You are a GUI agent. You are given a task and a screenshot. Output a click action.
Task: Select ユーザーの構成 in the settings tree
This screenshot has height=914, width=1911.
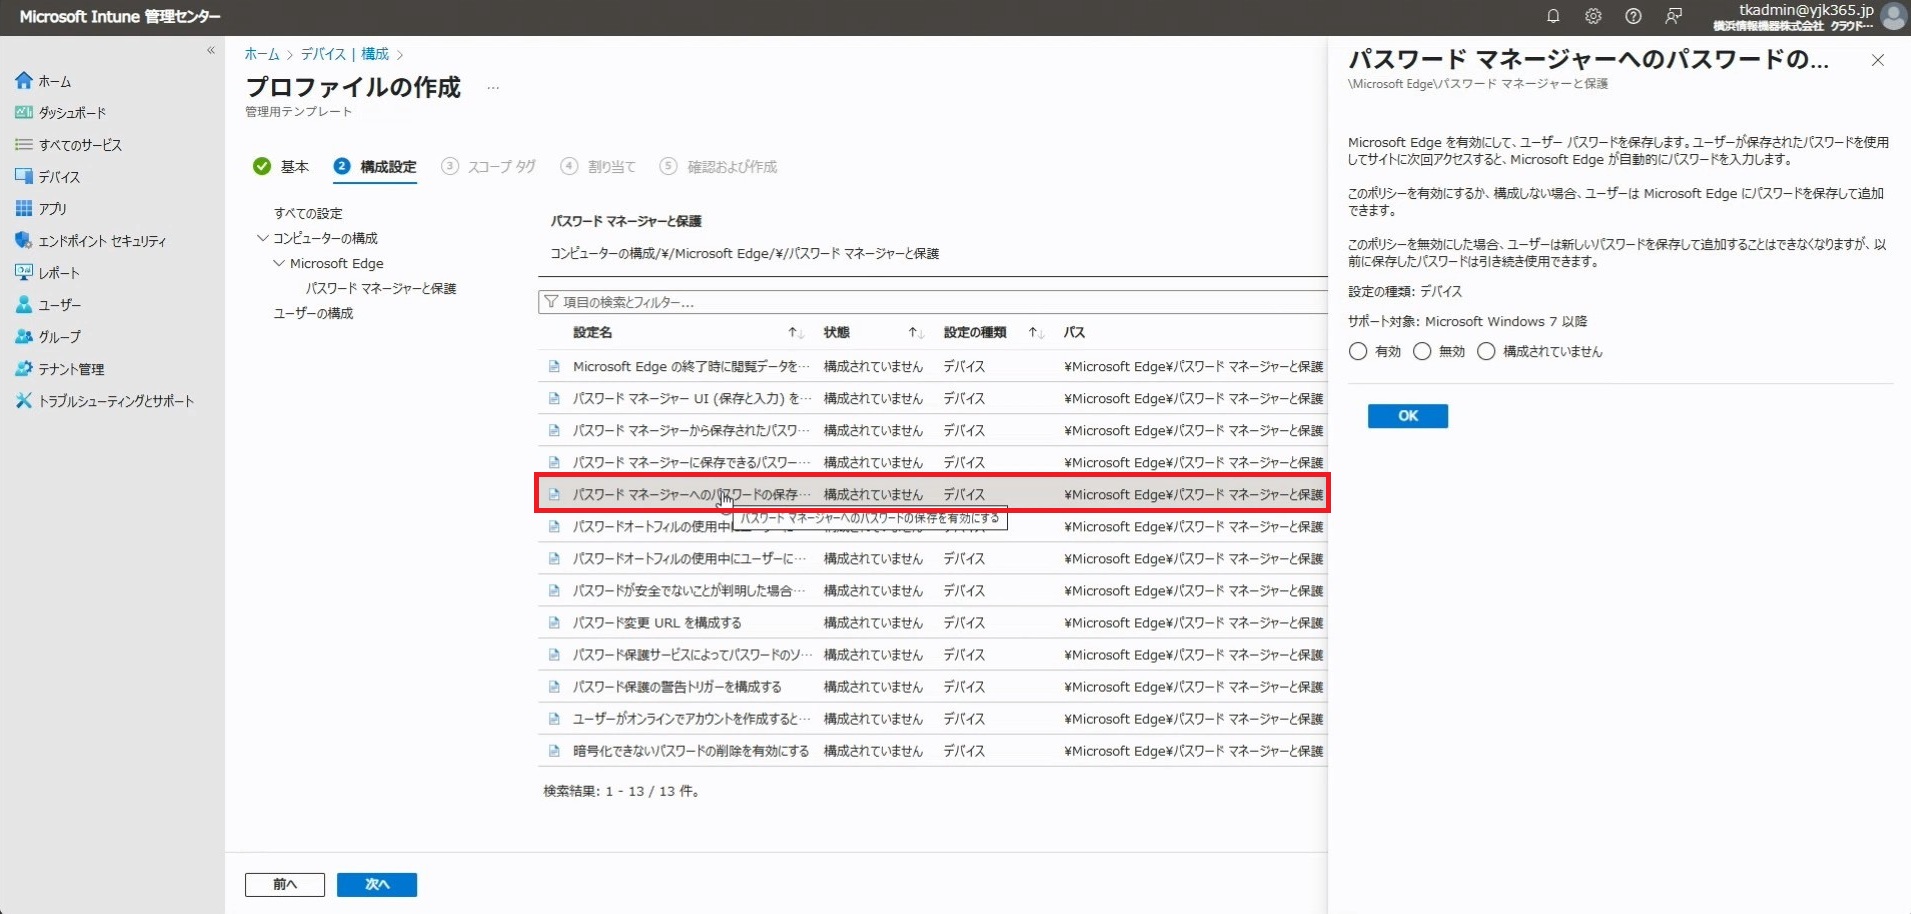click(x=313, y=313)
